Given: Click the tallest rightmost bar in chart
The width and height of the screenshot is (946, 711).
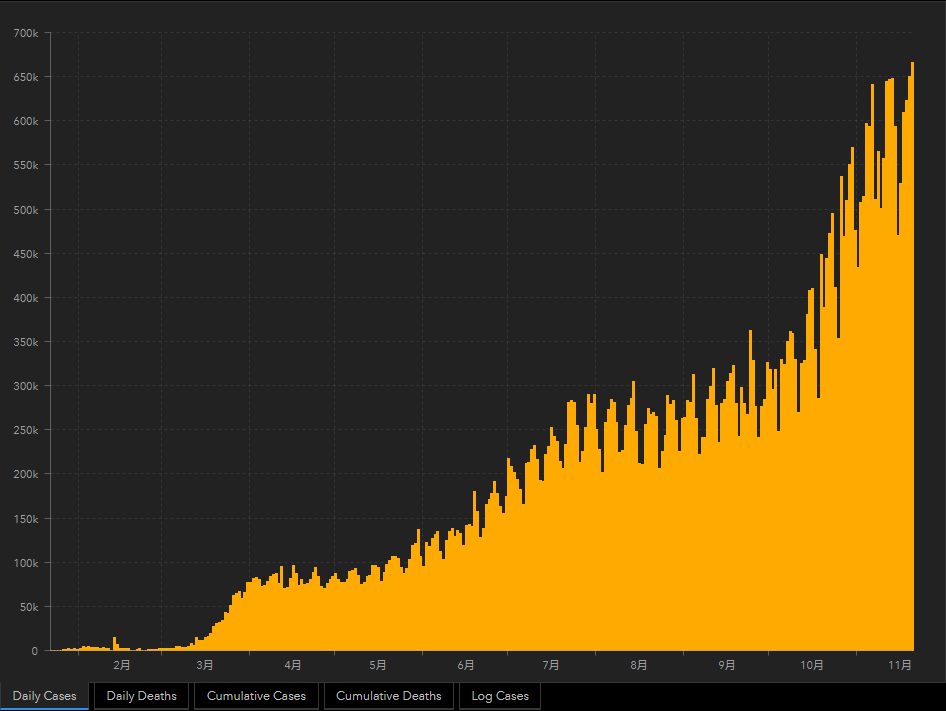Looking at the screenshot, I should coord(912,360).
